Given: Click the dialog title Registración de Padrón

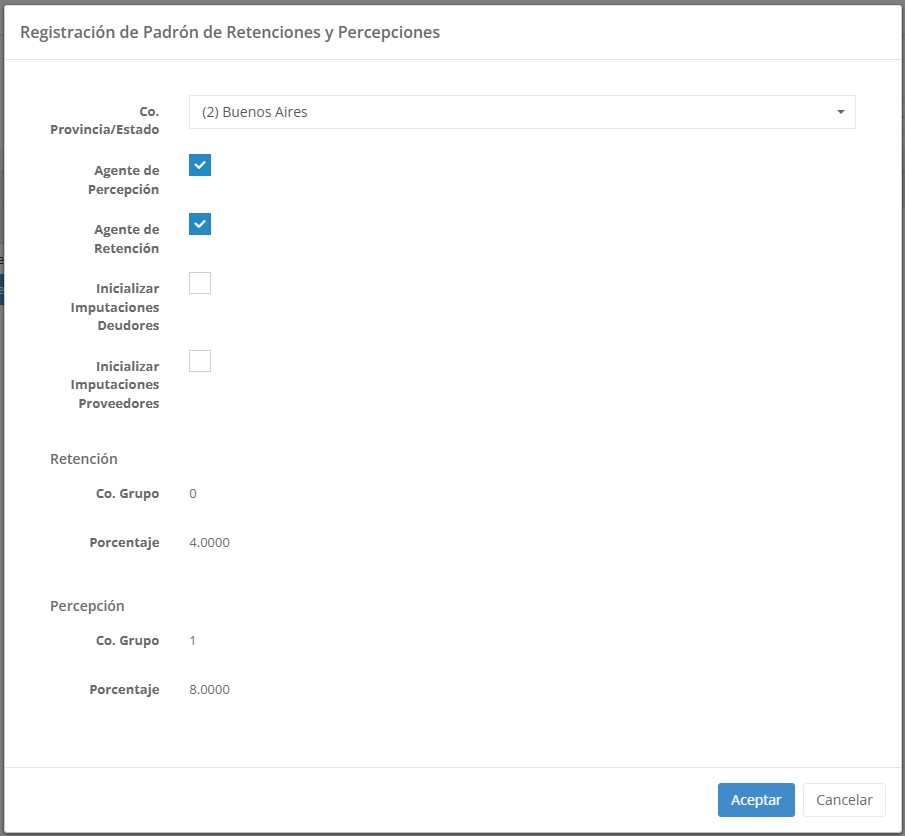Looking at the screenshot, I should (x=230, y=32).
